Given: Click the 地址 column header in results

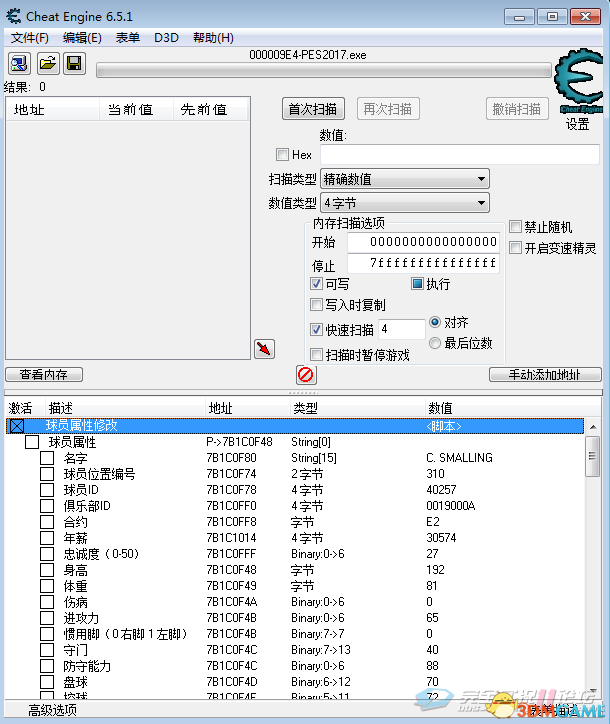Looking at the screenshot, I should tap(53, 109).
